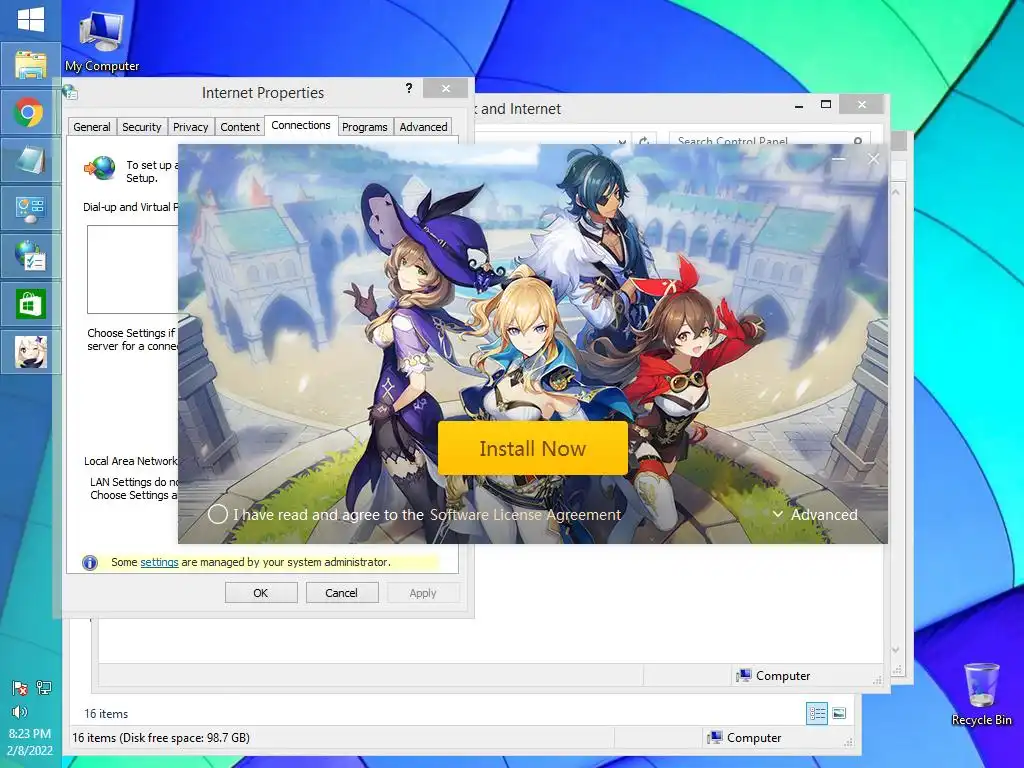Click the globe setup icon in Connections tab
This screenshot has height=768, width=1024.
pos(100,168)
